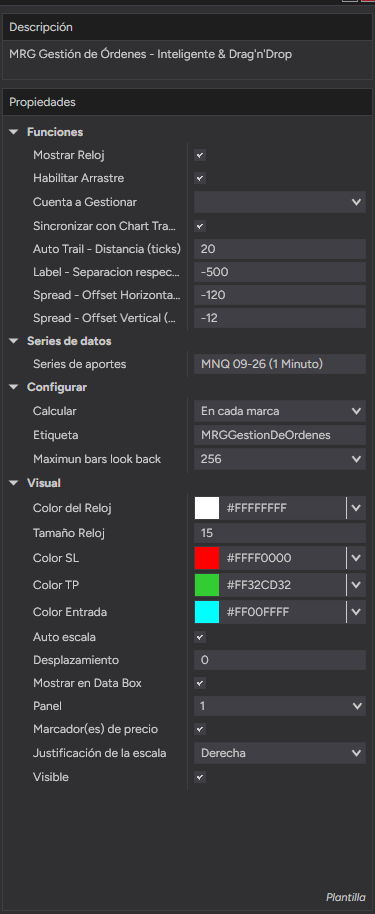The height and width of the screenshot is (914, 375).
Task: Collapse the Configurar section arrow
Action: click(x=14, y=388)
